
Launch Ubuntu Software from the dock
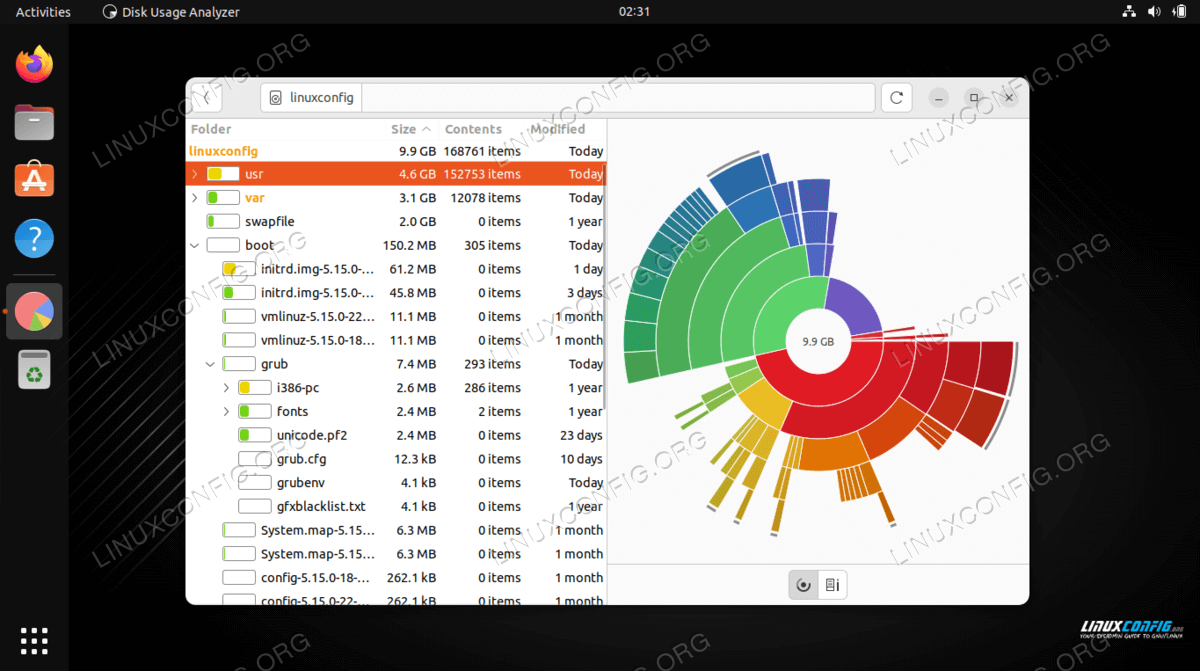pyautogui.click(x=34, y=181)
